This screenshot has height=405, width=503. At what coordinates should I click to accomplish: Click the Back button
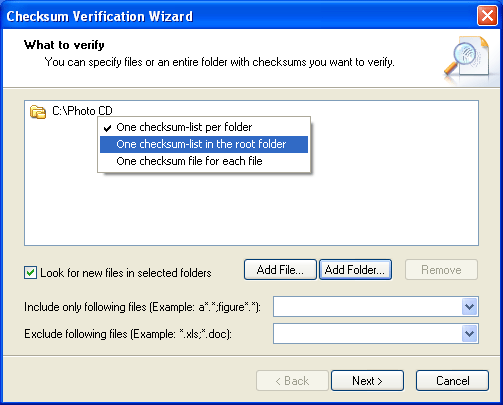[292, 381]
